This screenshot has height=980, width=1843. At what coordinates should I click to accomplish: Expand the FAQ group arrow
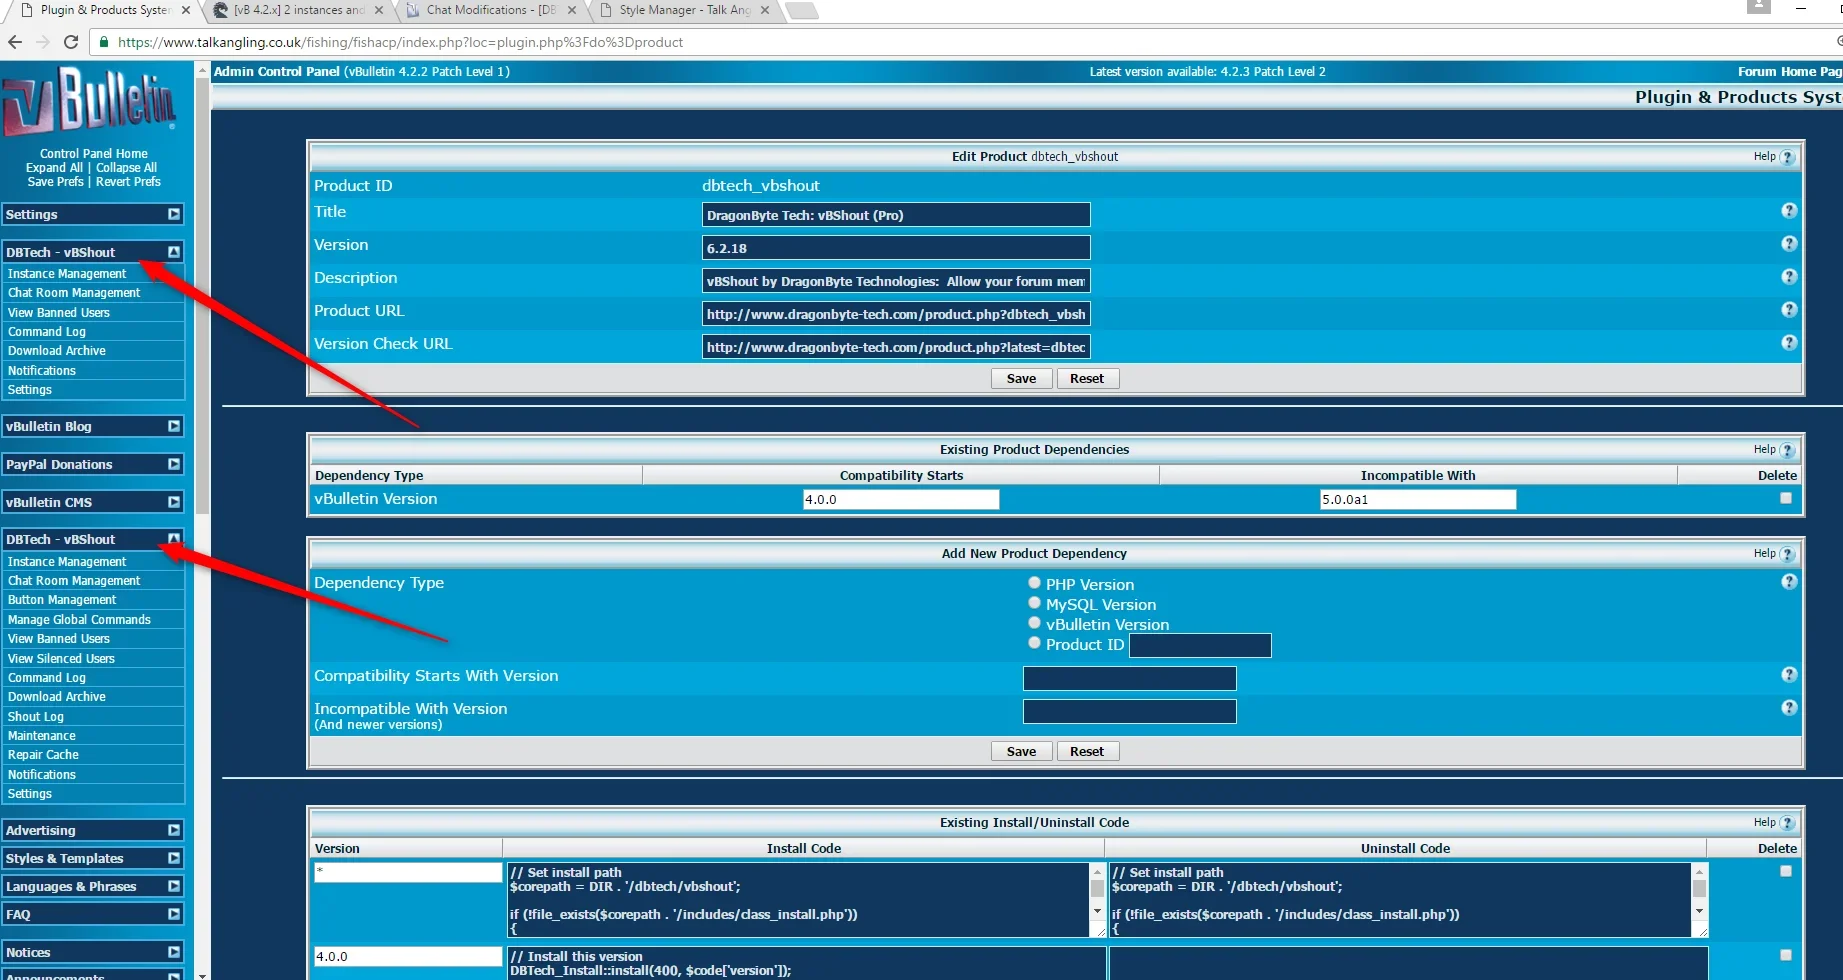(174, 914)
